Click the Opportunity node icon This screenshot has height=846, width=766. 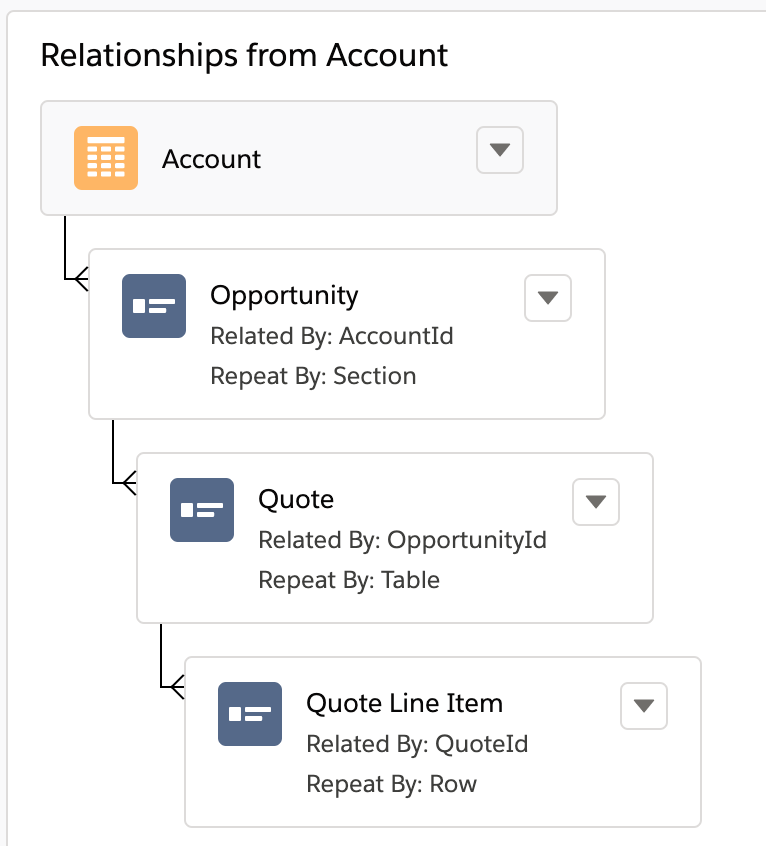(154, 306)
